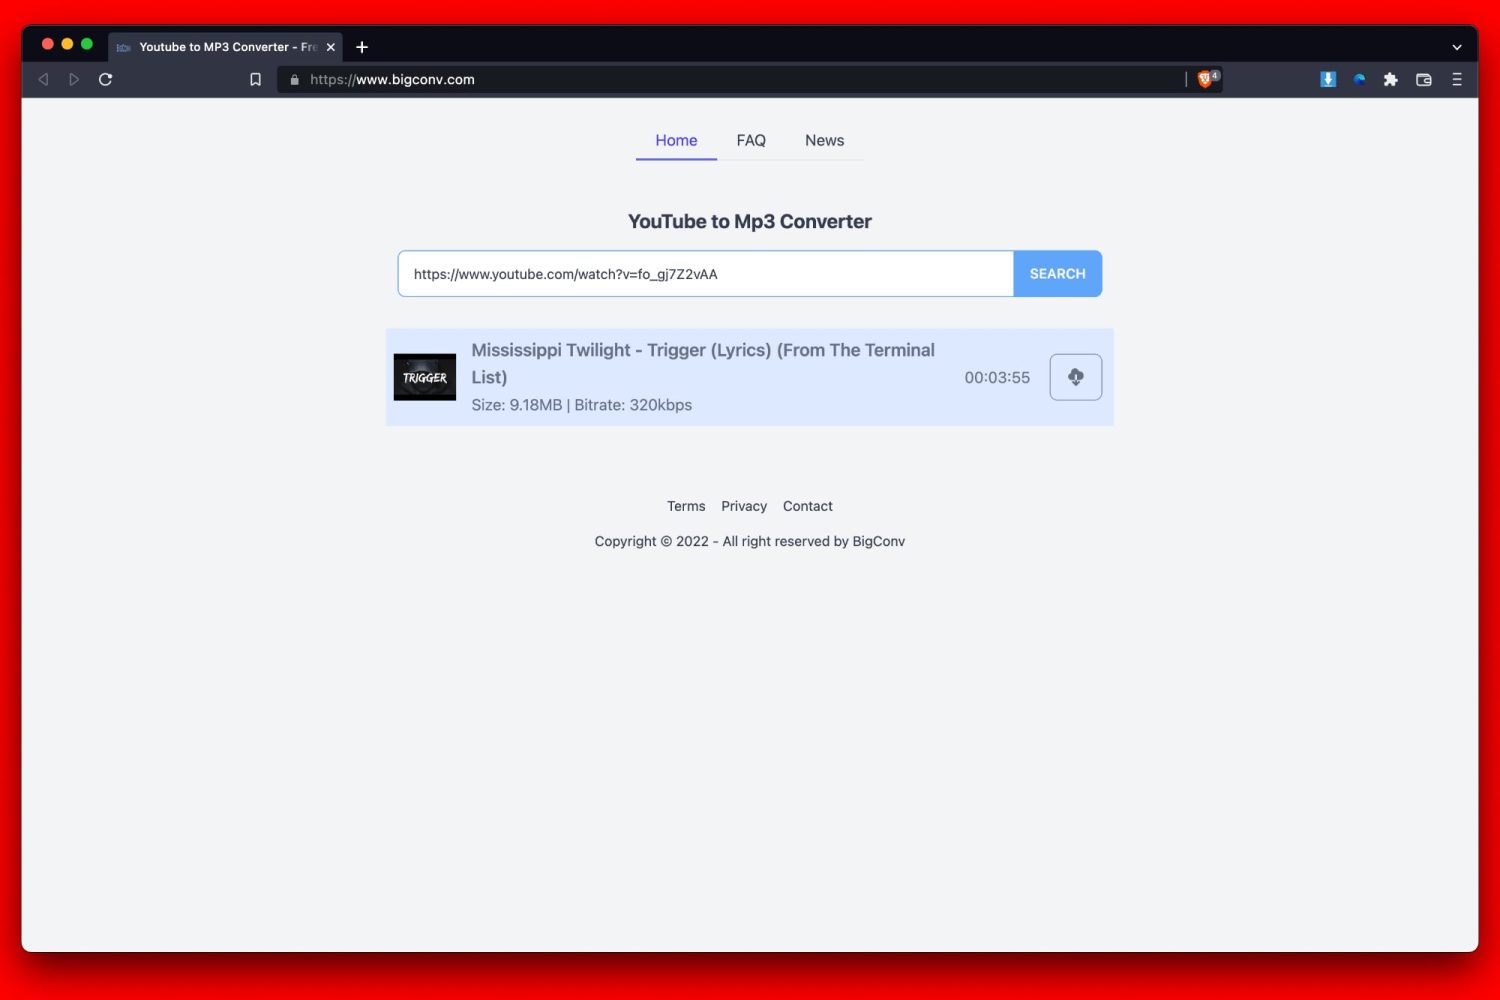Click the back navigation arrow

pyautogui.click(x=42, y=79)
